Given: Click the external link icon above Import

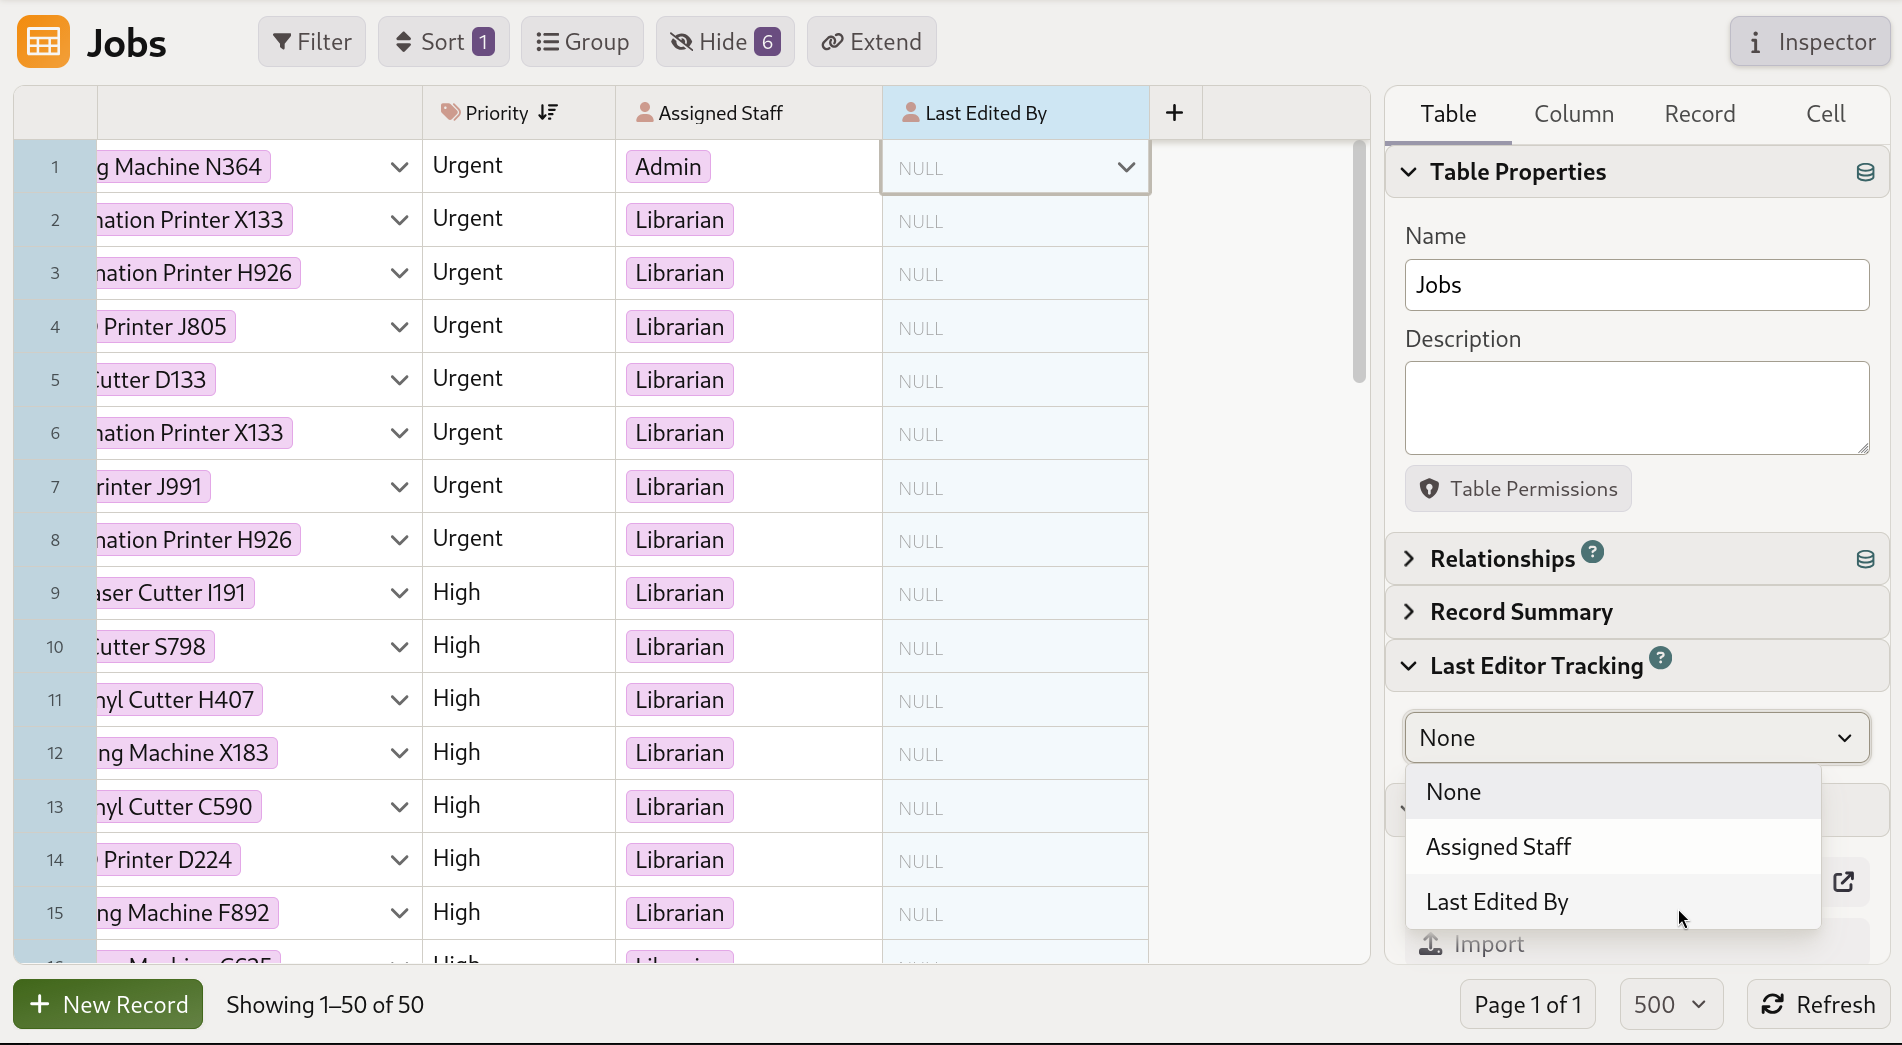Looking at the screenshot, I should coord(1845,882).
